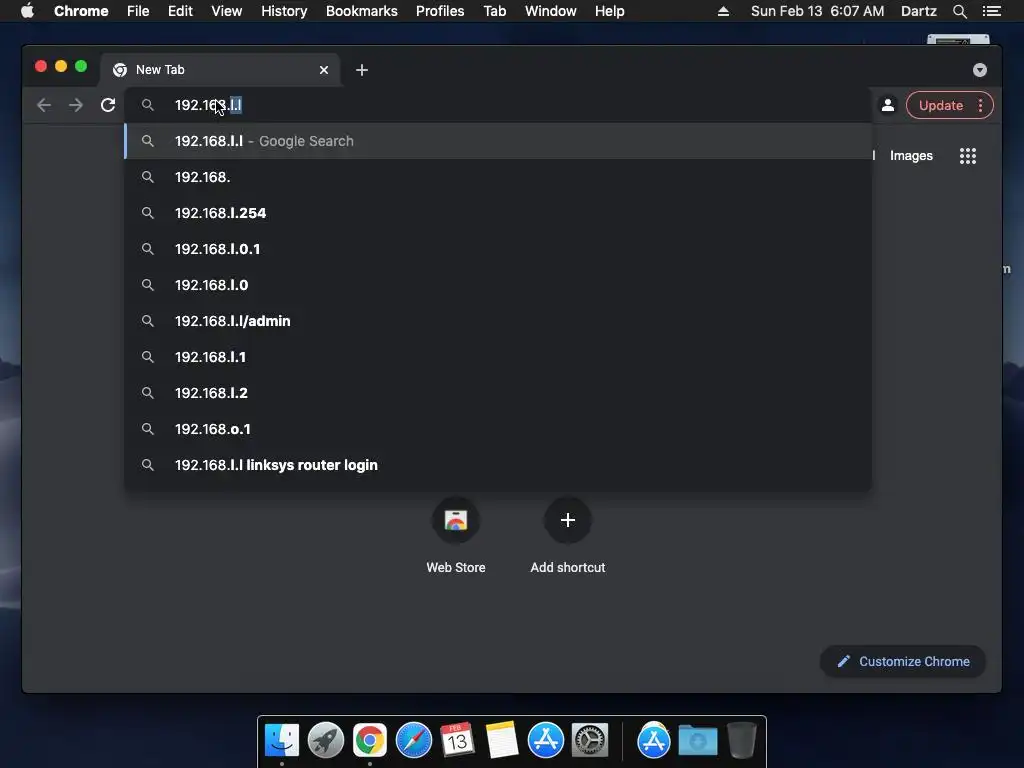Open a new tab with the plus icon
The image size is (1024, 768).
pos(362,70)
